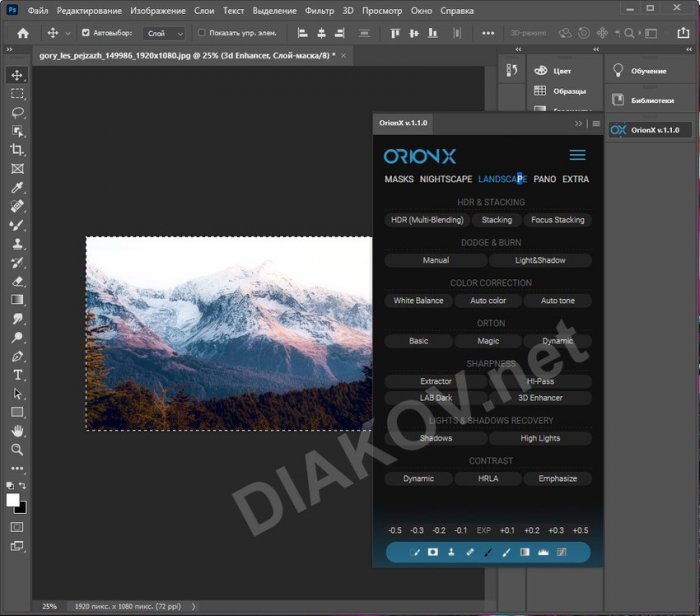Collapse the OrionX panel with double arrows
Viewport: 700px width, 616px height.
click(578, 123)
